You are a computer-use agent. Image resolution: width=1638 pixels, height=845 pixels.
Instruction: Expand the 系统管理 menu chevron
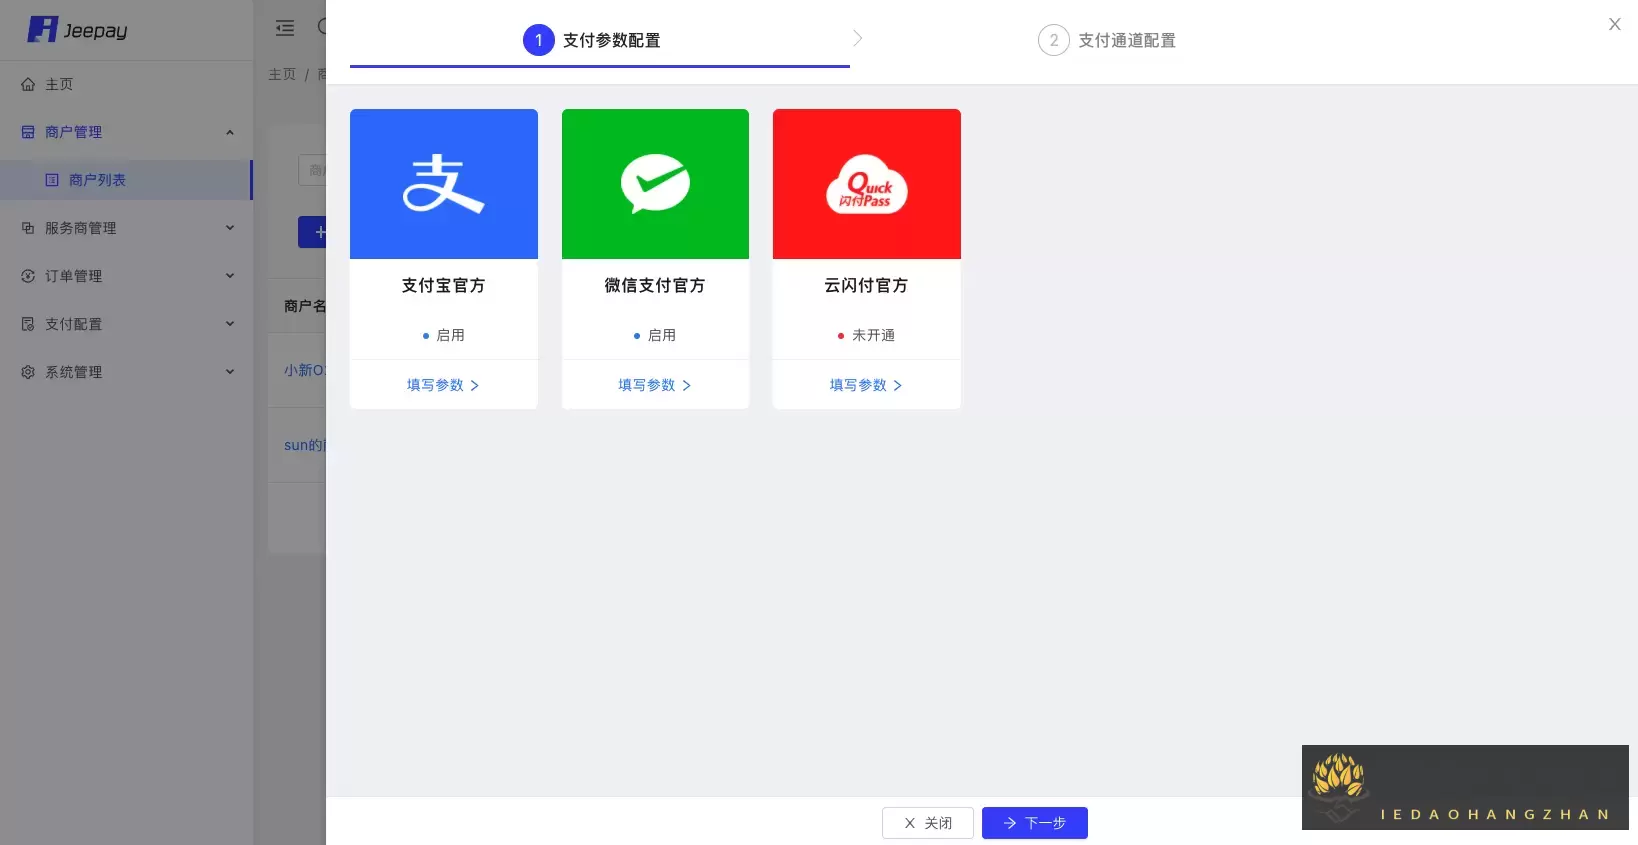230,372
